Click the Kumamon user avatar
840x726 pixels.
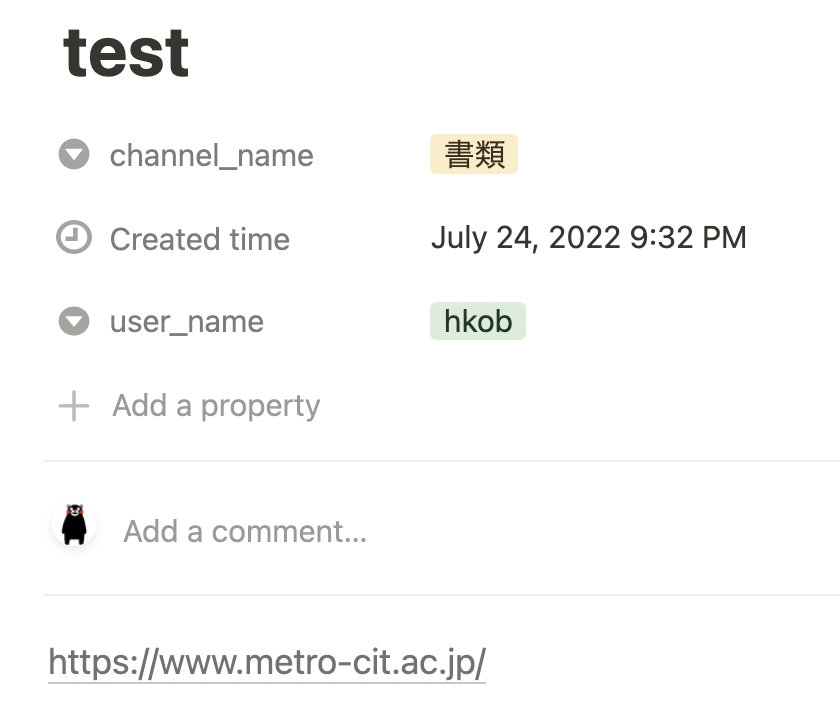point(74,525)
